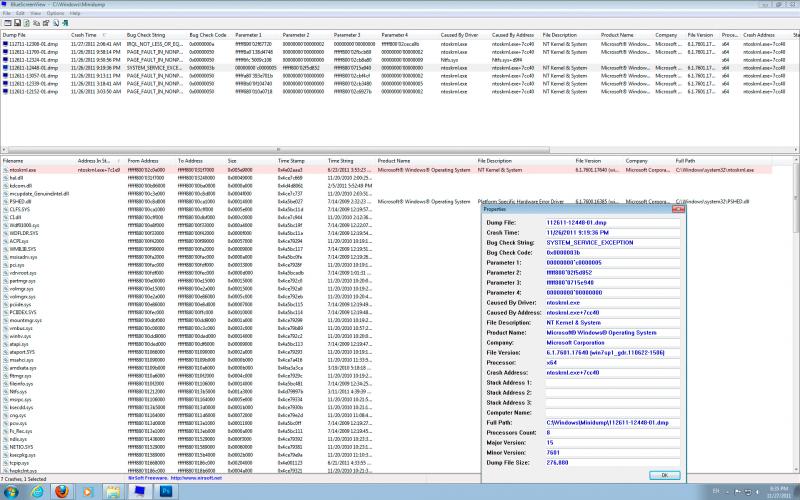The image size is (800, 500).
Task: Select the kdcom.dll driver row
Action: pyautogui.click(x=386, y=186)
